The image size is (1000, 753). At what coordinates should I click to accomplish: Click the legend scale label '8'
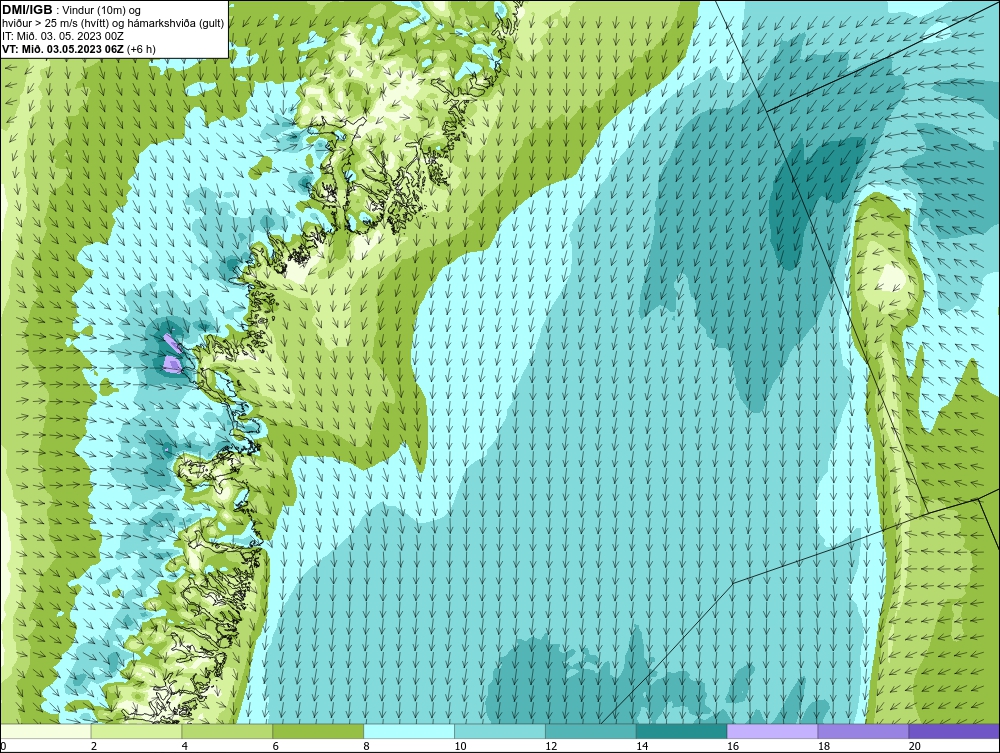[x=366, y=746]
